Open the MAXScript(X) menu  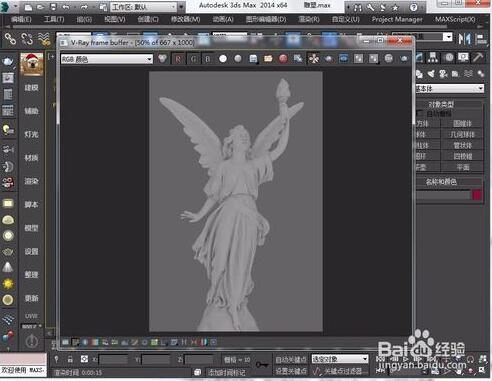coord(455,19)
